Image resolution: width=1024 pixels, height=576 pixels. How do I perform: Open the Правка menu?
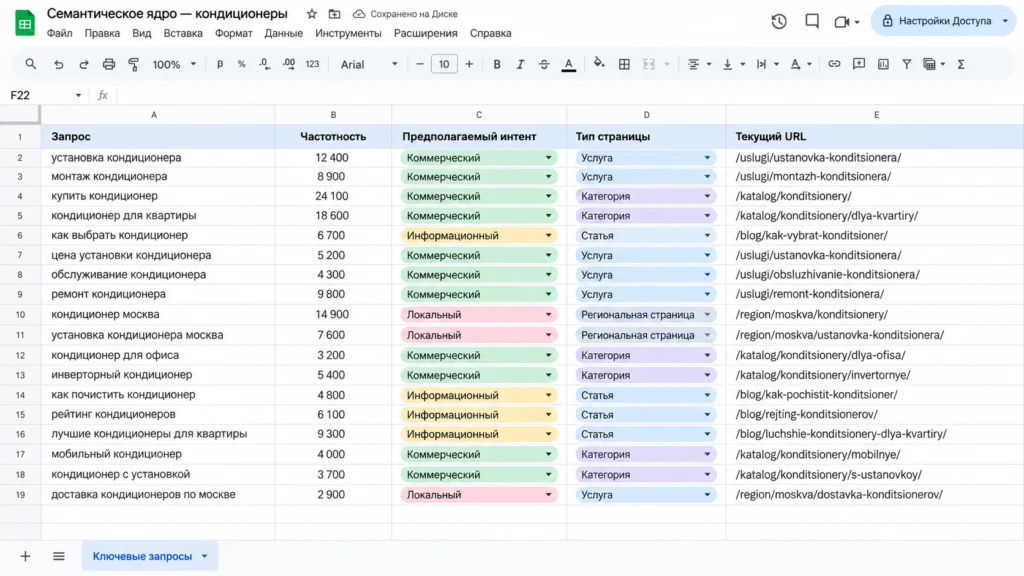(102, 33)
